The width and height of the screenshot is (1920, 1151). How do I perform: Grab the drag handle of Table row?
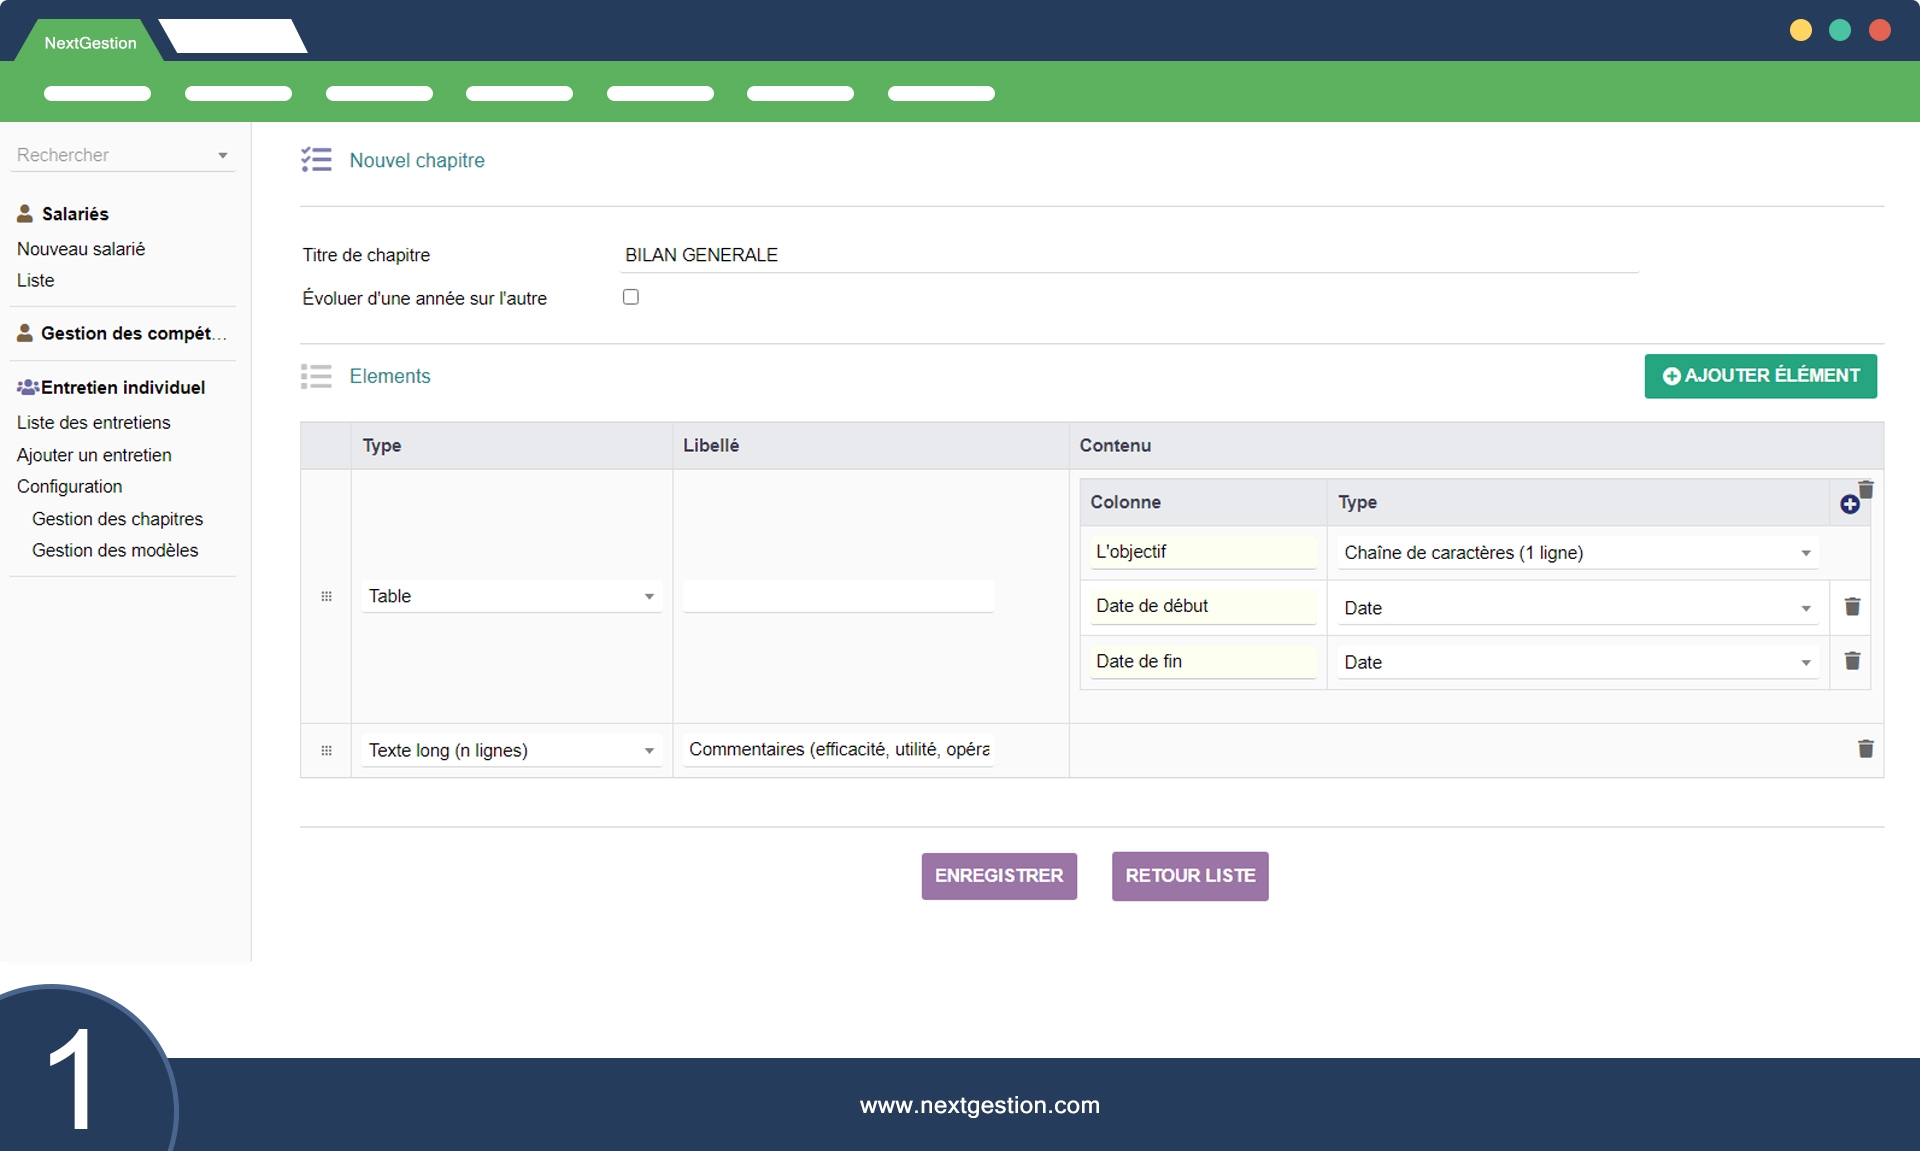[x=326, y=596]
